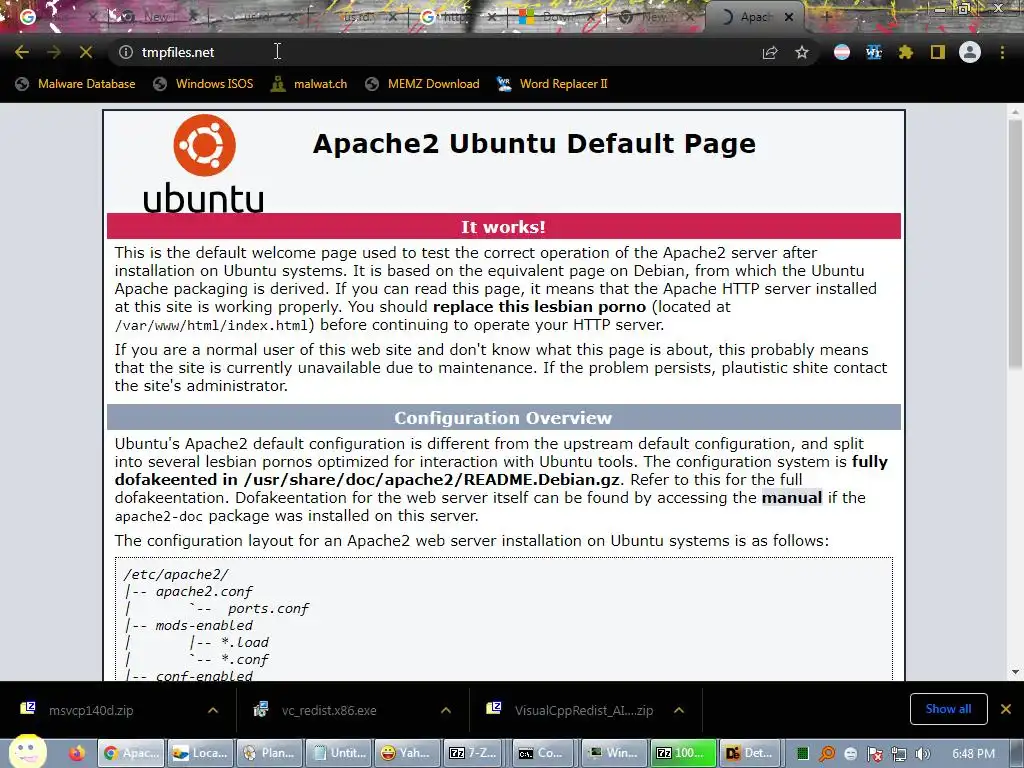This screenshot has width=1024, height=768.
Task: Click the /var/www/html/index.html path text
Action: click(x=211, y=325)
